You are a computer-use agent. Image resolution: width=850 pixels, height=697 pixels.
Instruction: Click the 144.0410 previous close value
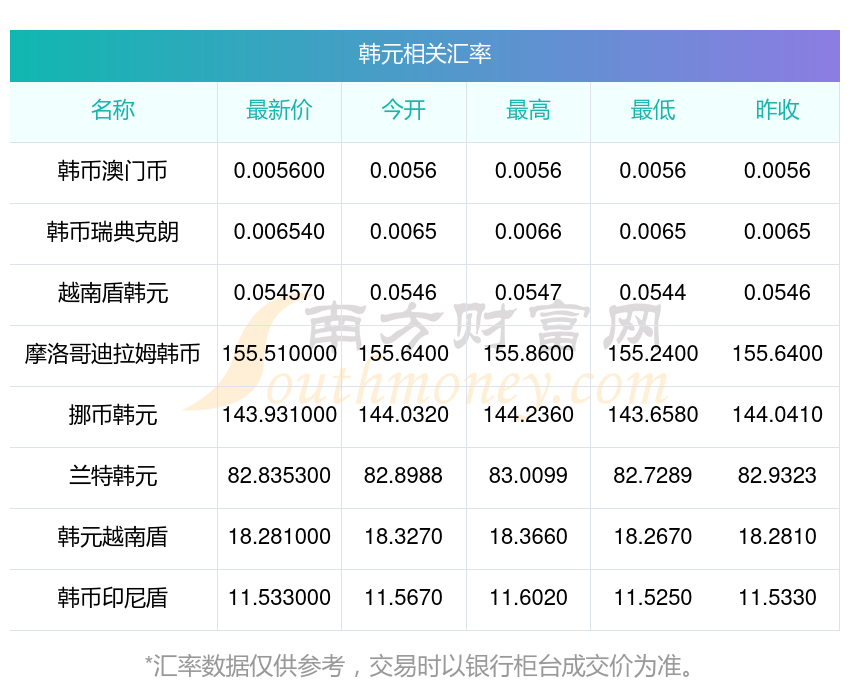coord(777,415)
